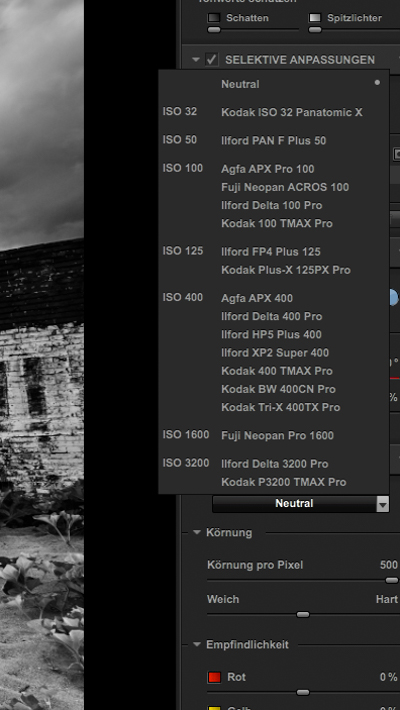
Task: Choose Ilford Delta 400 Pro
Action: 272,316
